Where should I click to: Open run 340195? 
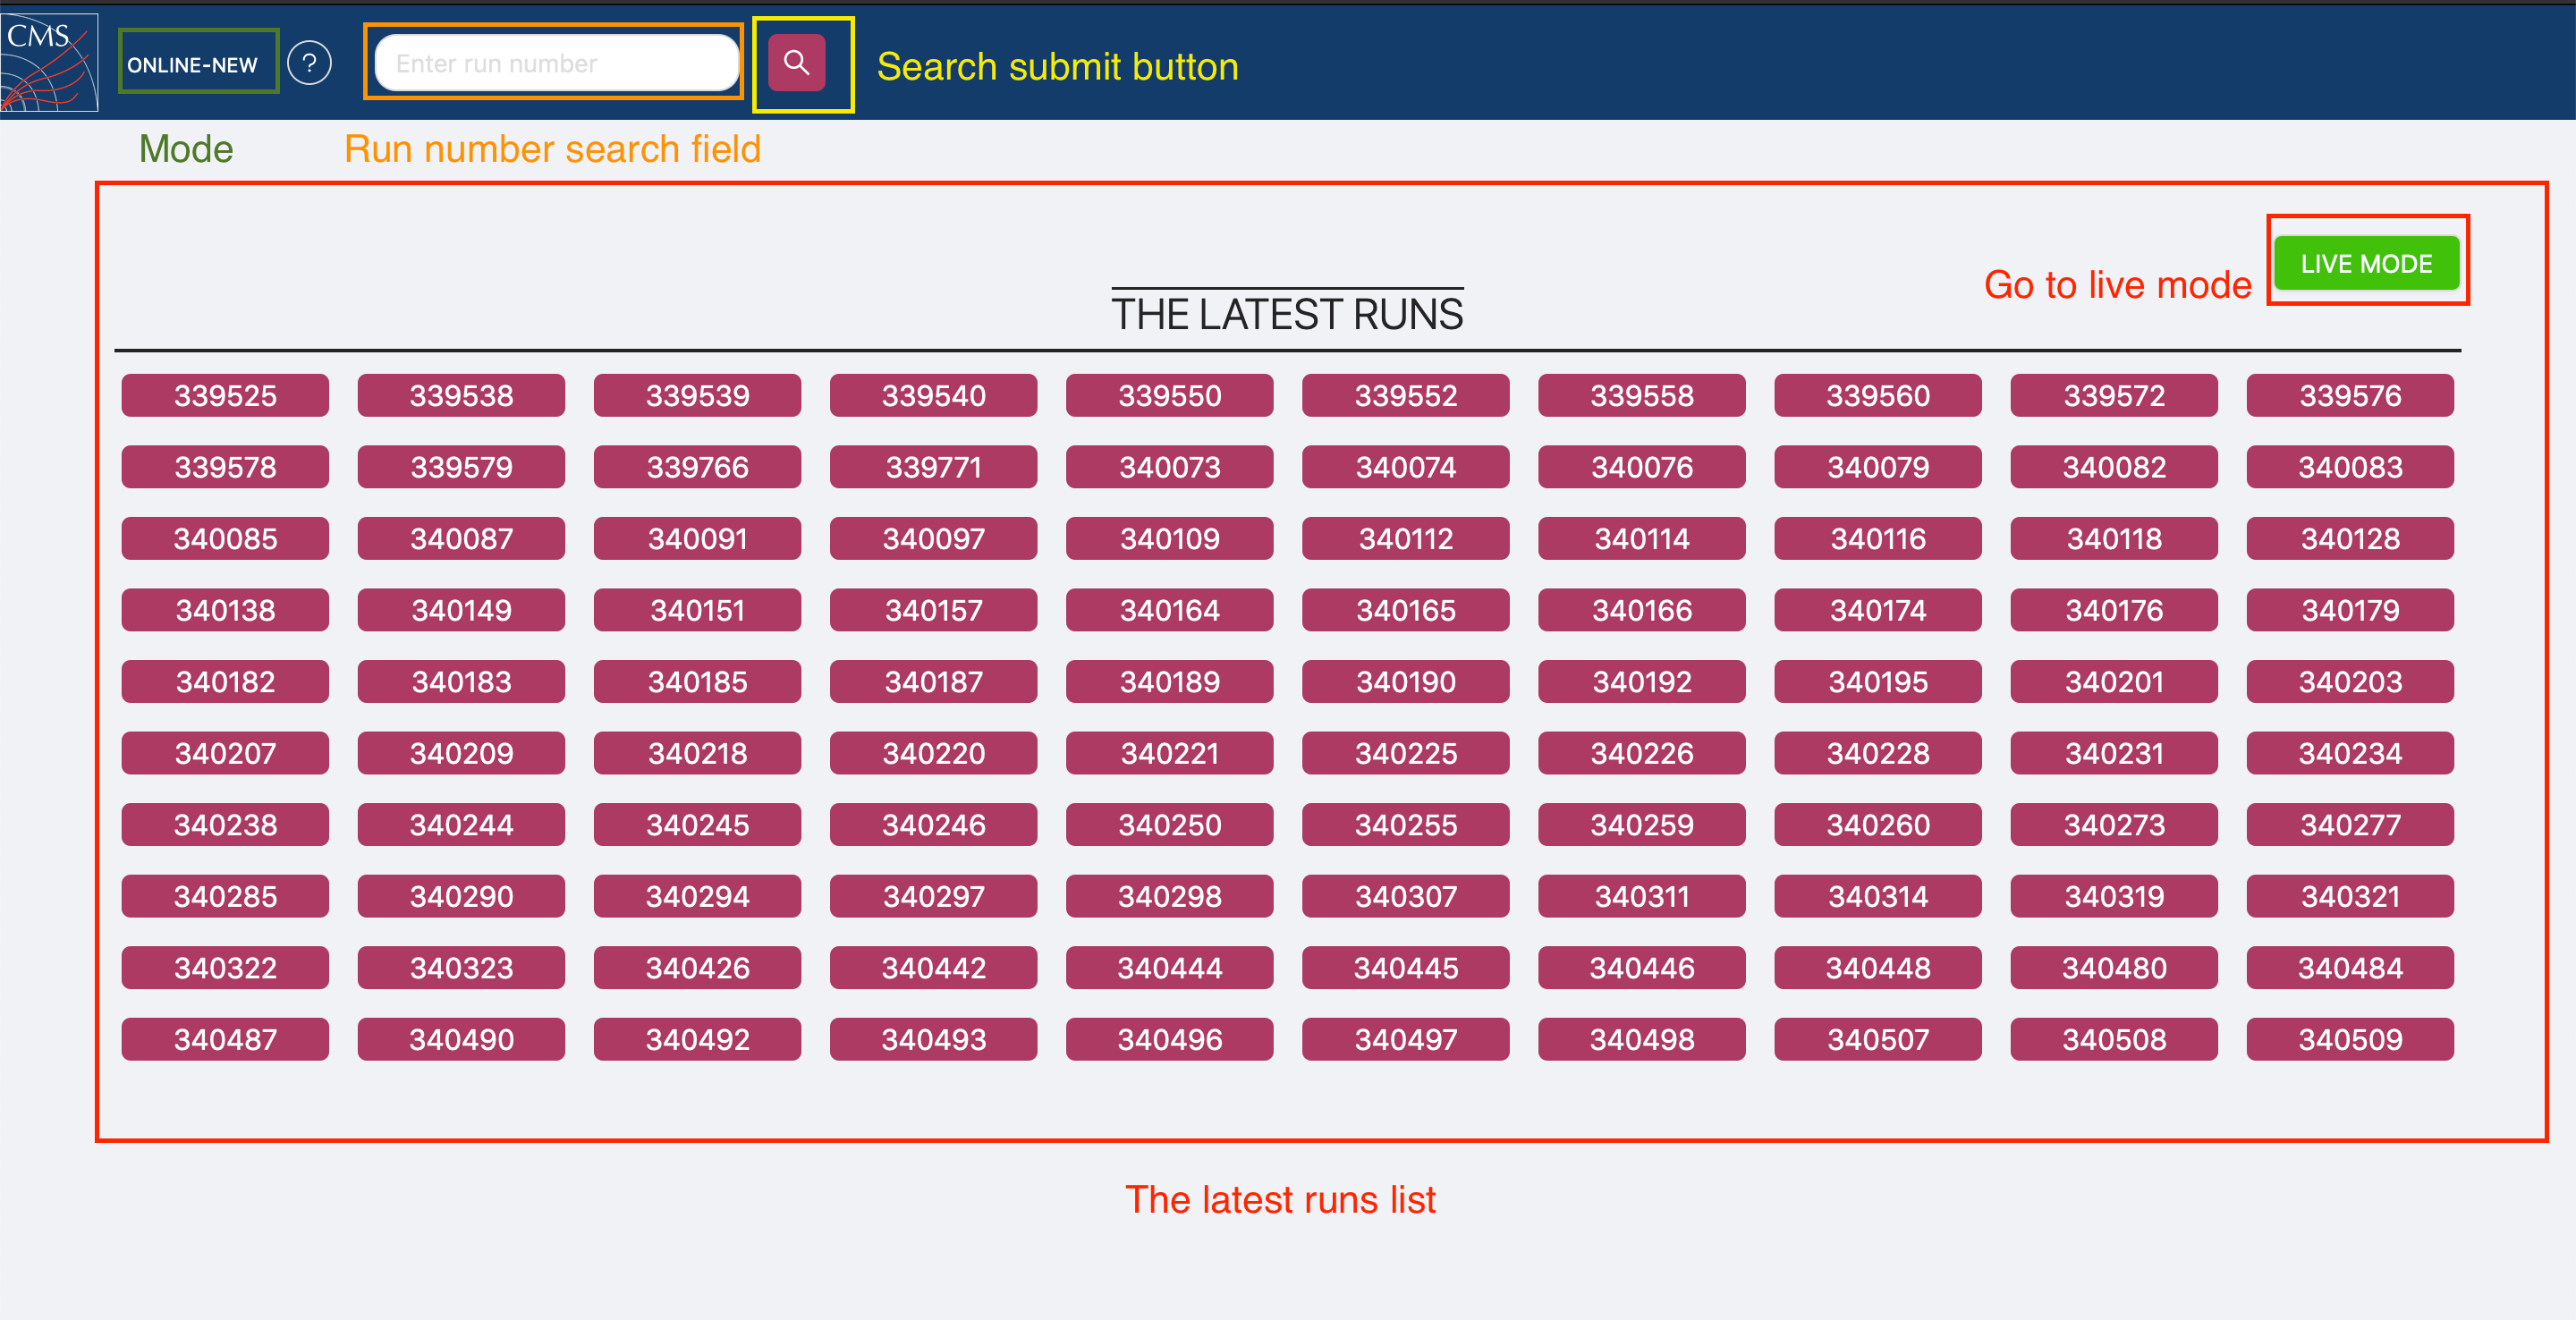pyautogui.click(x=1877, y=682)
